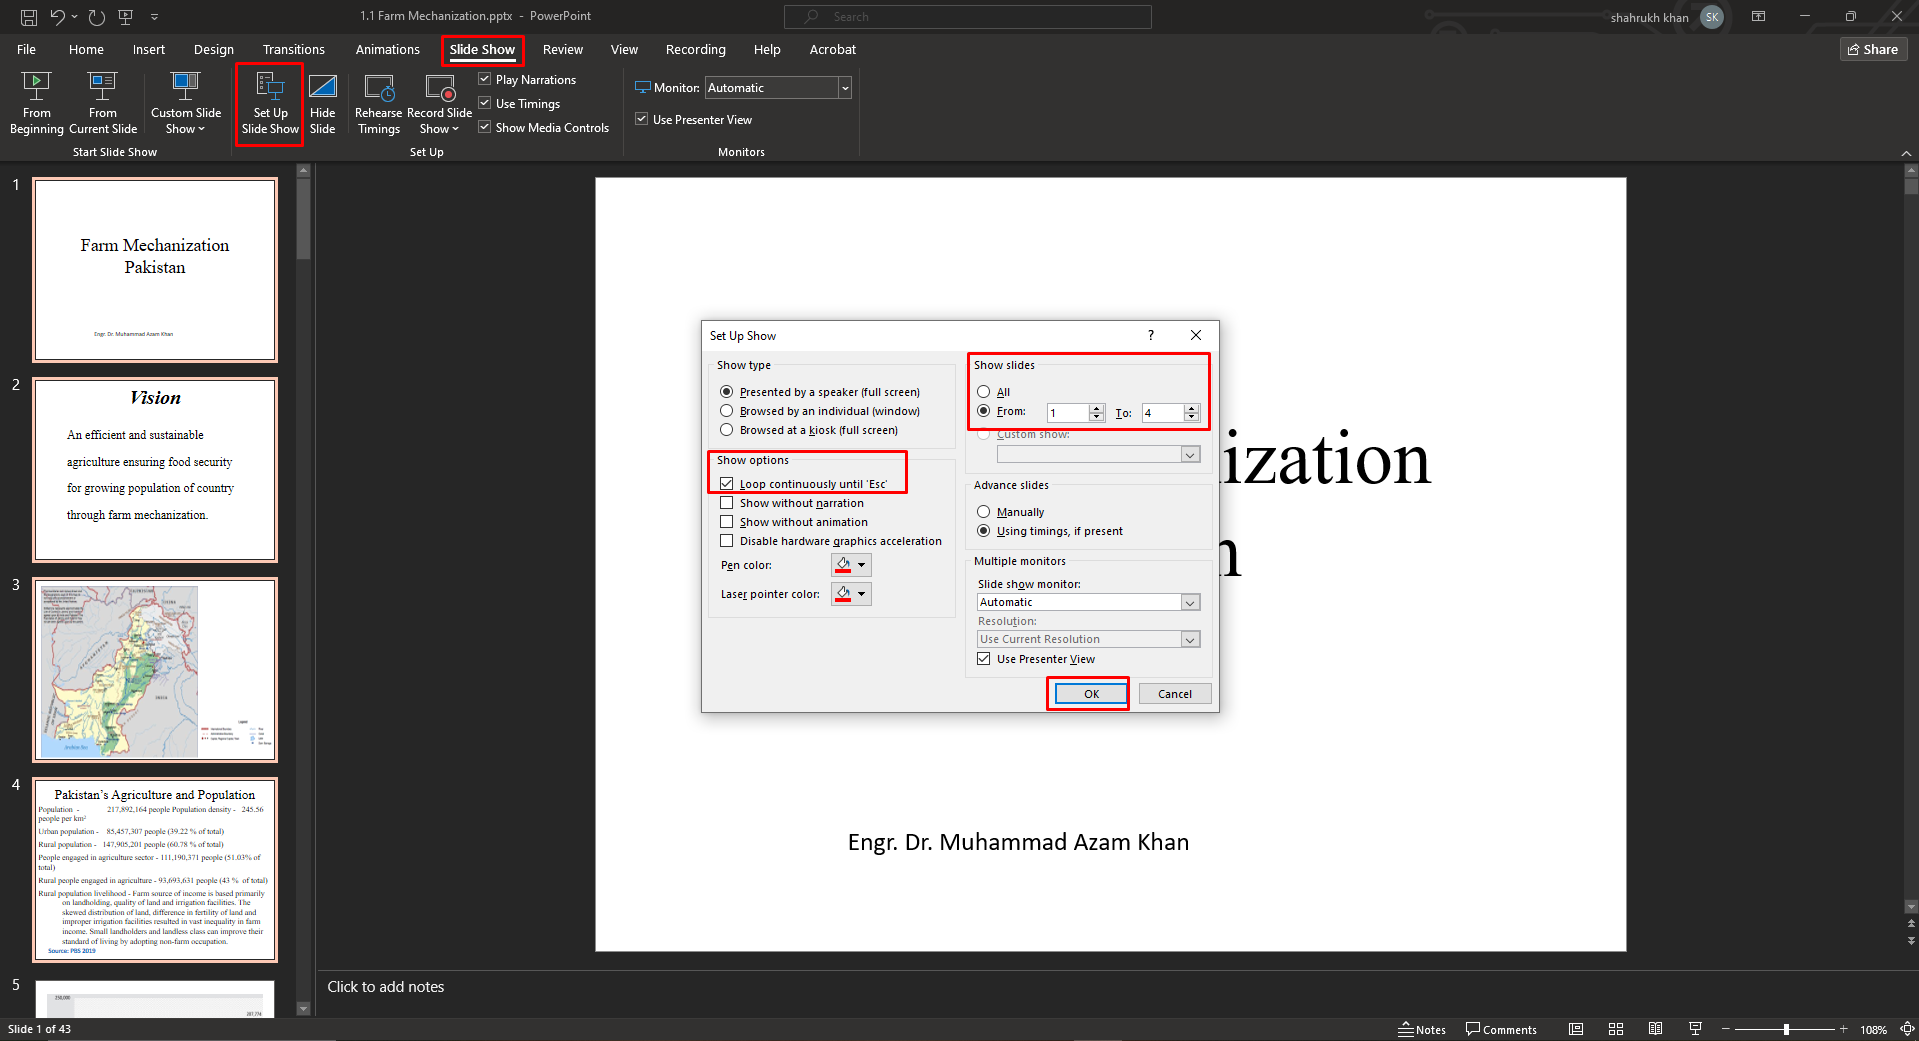Switch to Slide Sorter view in status bar
The image size is (1919, 1041).
coord(1615,1029)
